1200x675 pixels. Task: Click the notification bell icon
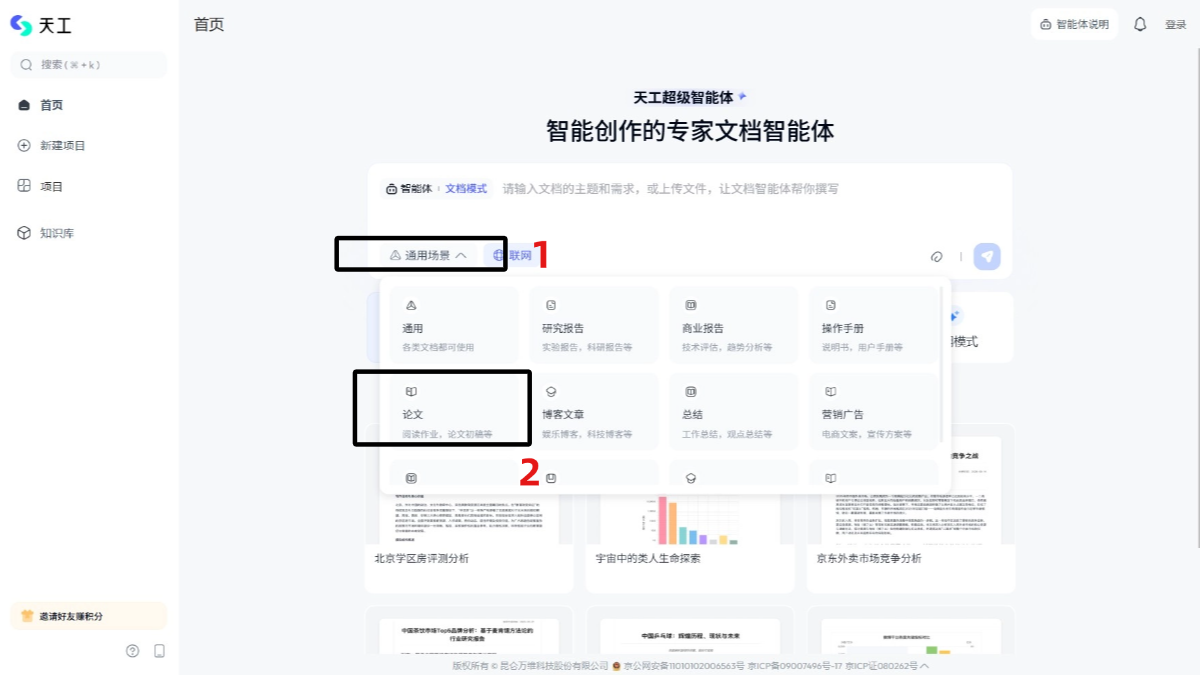[1140, 24]
